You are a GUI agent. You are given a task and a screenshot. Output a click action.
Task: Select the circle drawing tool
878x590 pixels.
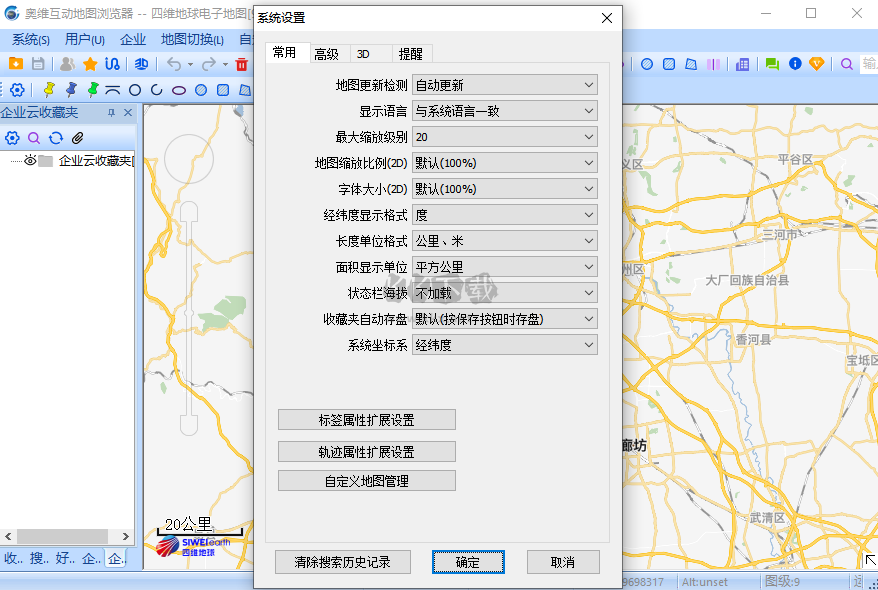(x=135, y=90)
